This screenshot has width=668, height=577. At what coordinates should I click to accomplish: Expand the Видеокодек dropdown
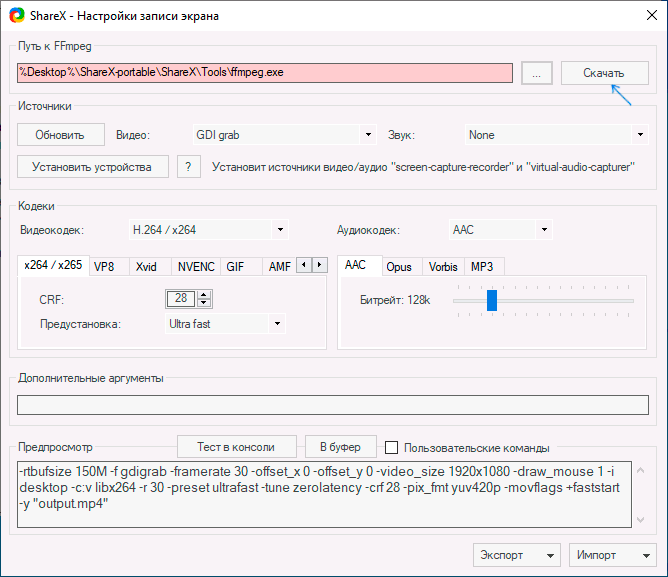[209, 230]
